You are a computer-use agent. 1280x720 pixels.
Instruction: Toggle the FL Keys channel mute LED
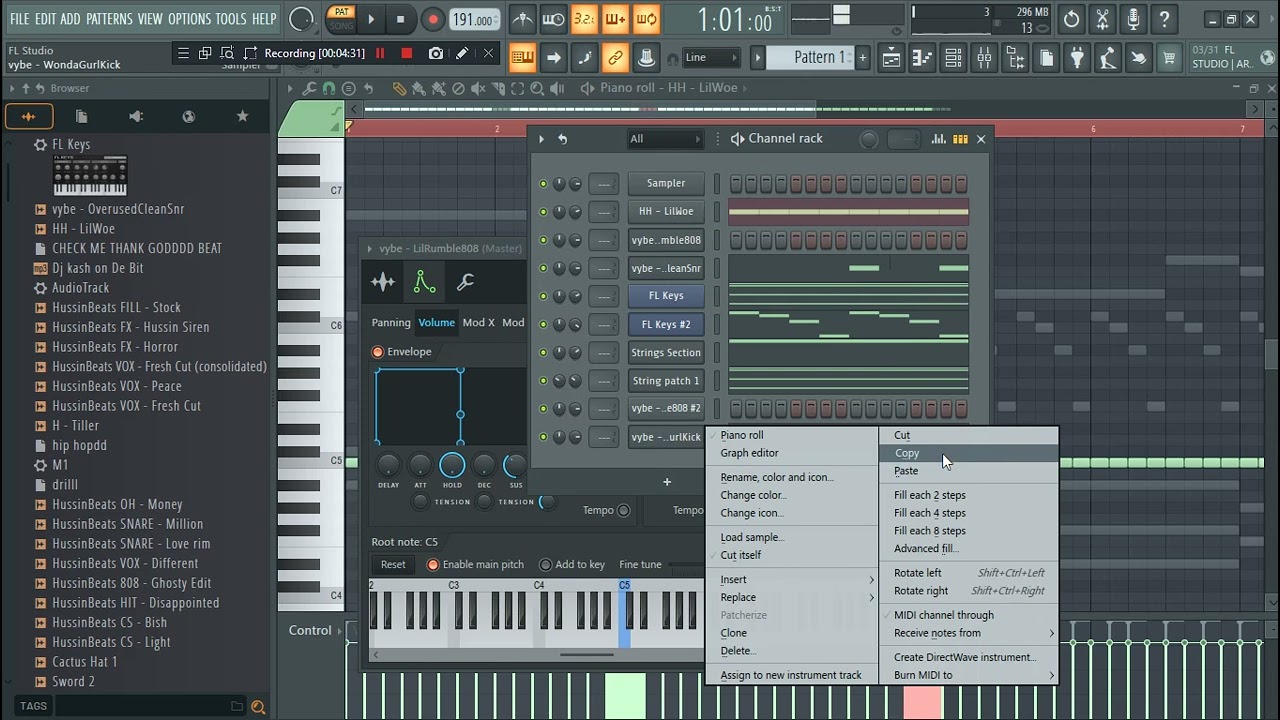(x=543, y=296)
